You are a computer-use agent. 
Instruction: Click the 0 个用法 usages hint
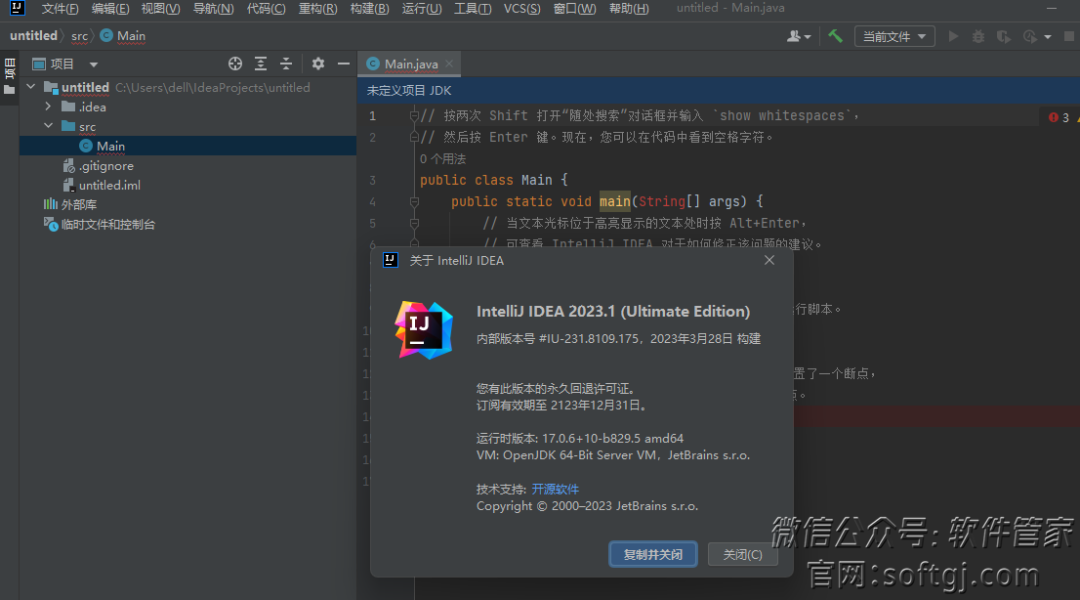[x=443, y=159]
